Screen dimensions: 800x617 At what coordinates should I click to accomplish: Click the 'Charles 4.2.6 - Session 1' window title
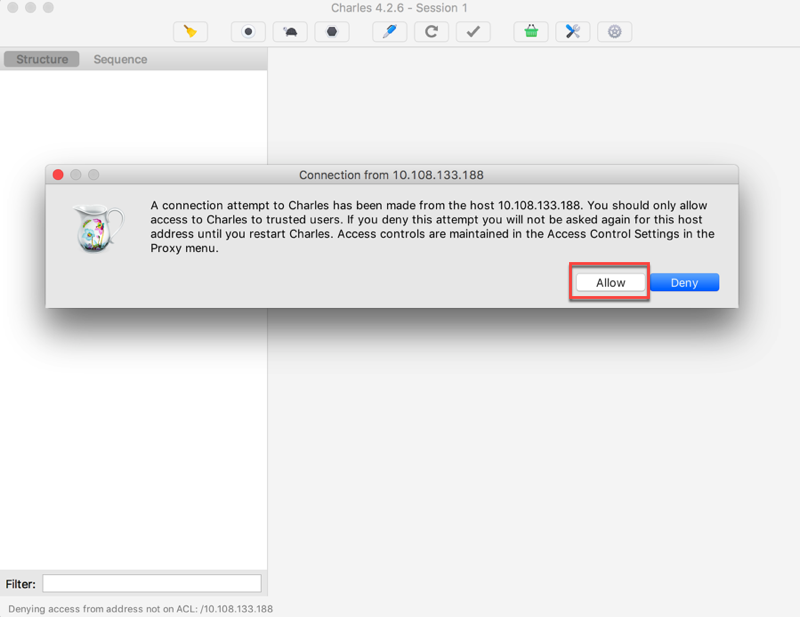pyautogui.click(x=399, y=8)
